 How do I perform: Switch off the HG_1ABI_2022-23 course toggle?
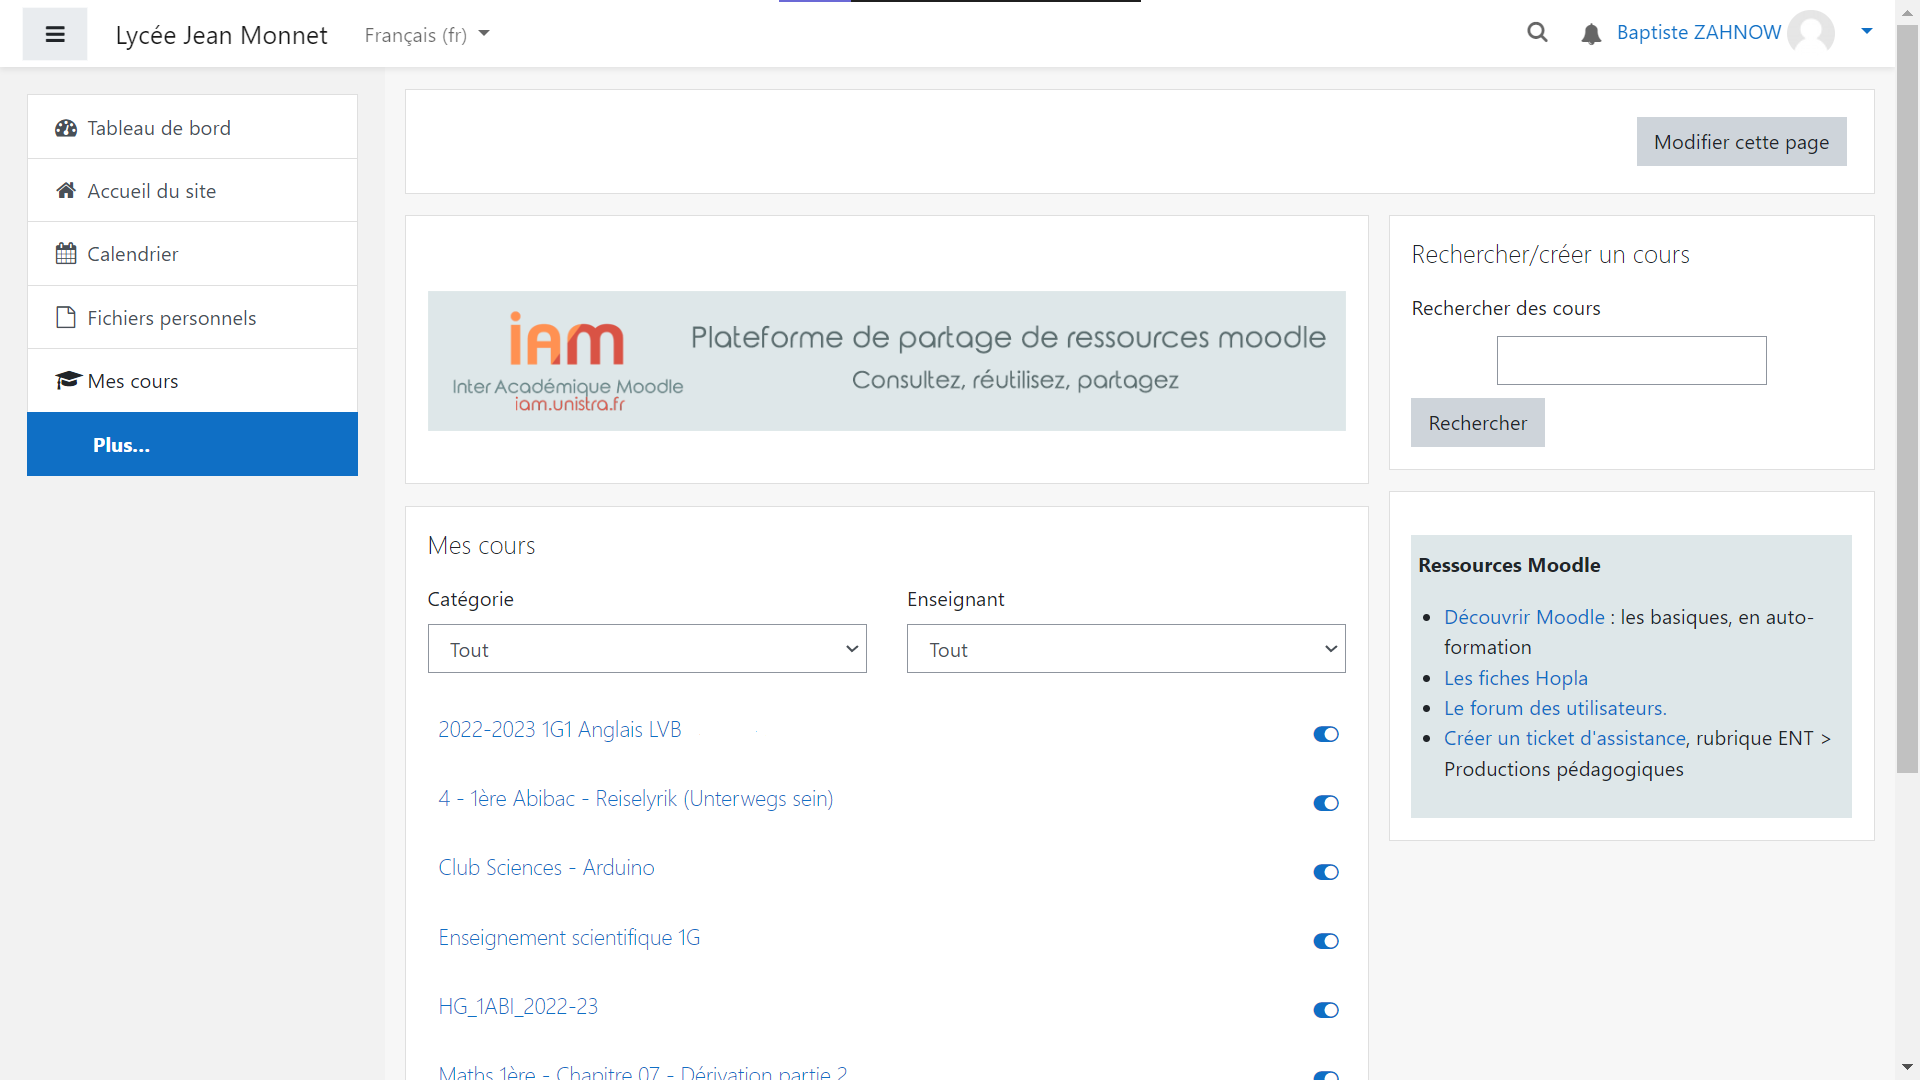tap(1326, 1010)
